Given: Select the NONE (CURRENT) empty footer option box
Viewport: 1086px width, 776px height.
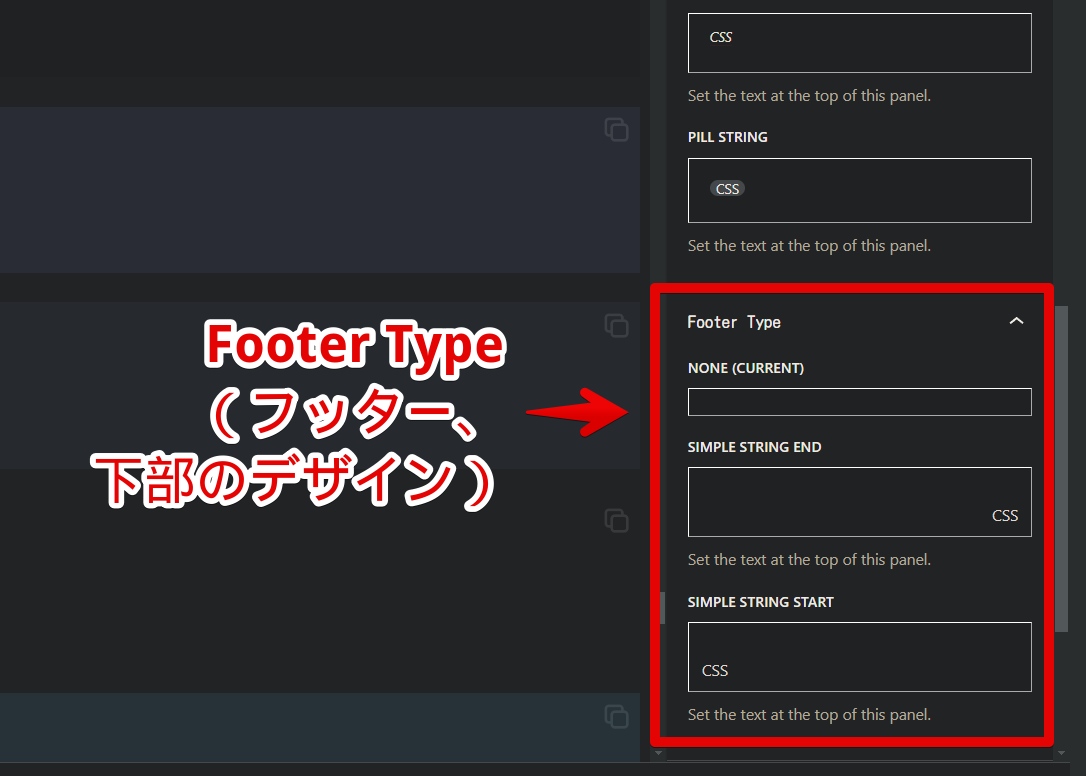Looking at the screenshot, I should pyautogui.click(x=860, y=402).
